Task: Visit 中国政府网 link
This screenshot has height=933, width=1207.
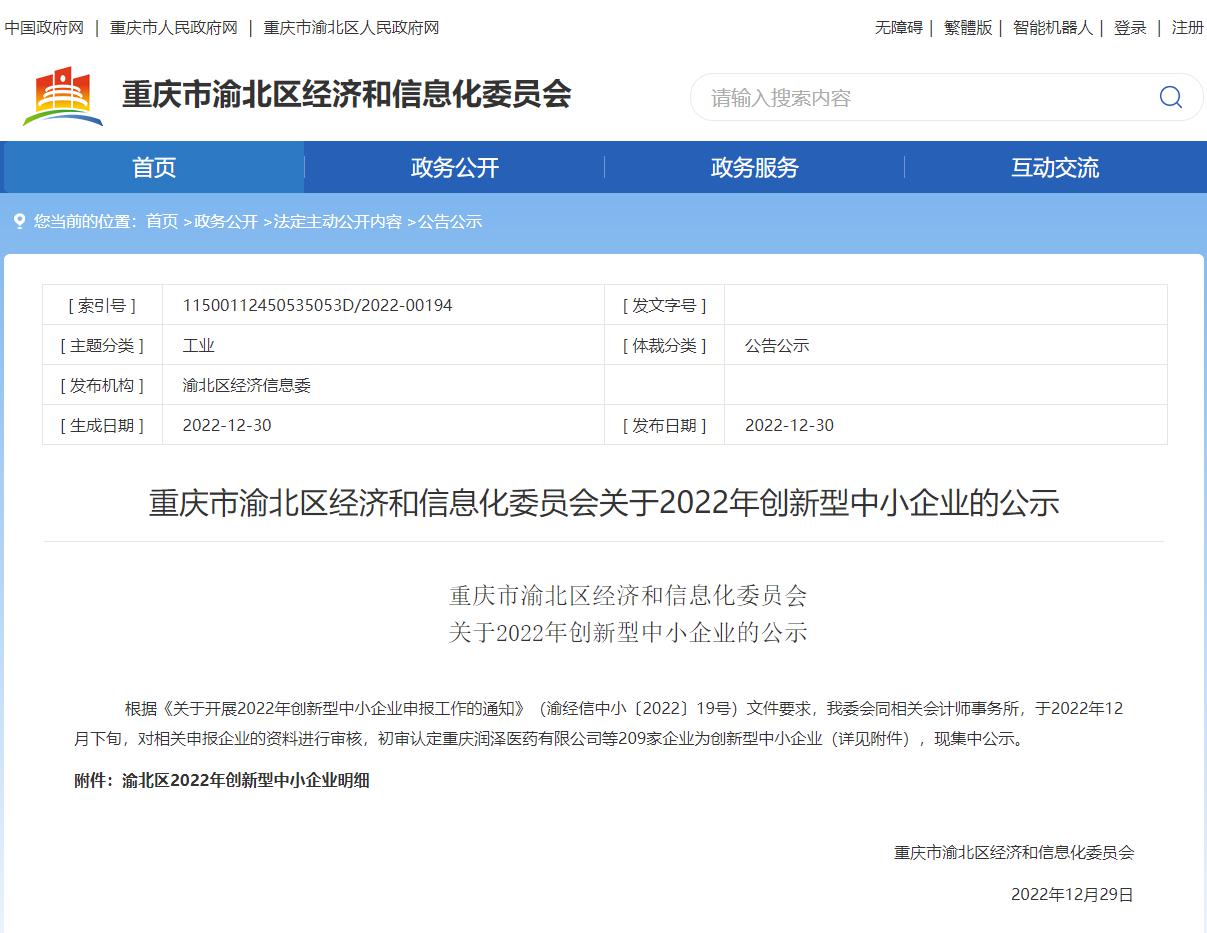Action: [x=47, y=28]
